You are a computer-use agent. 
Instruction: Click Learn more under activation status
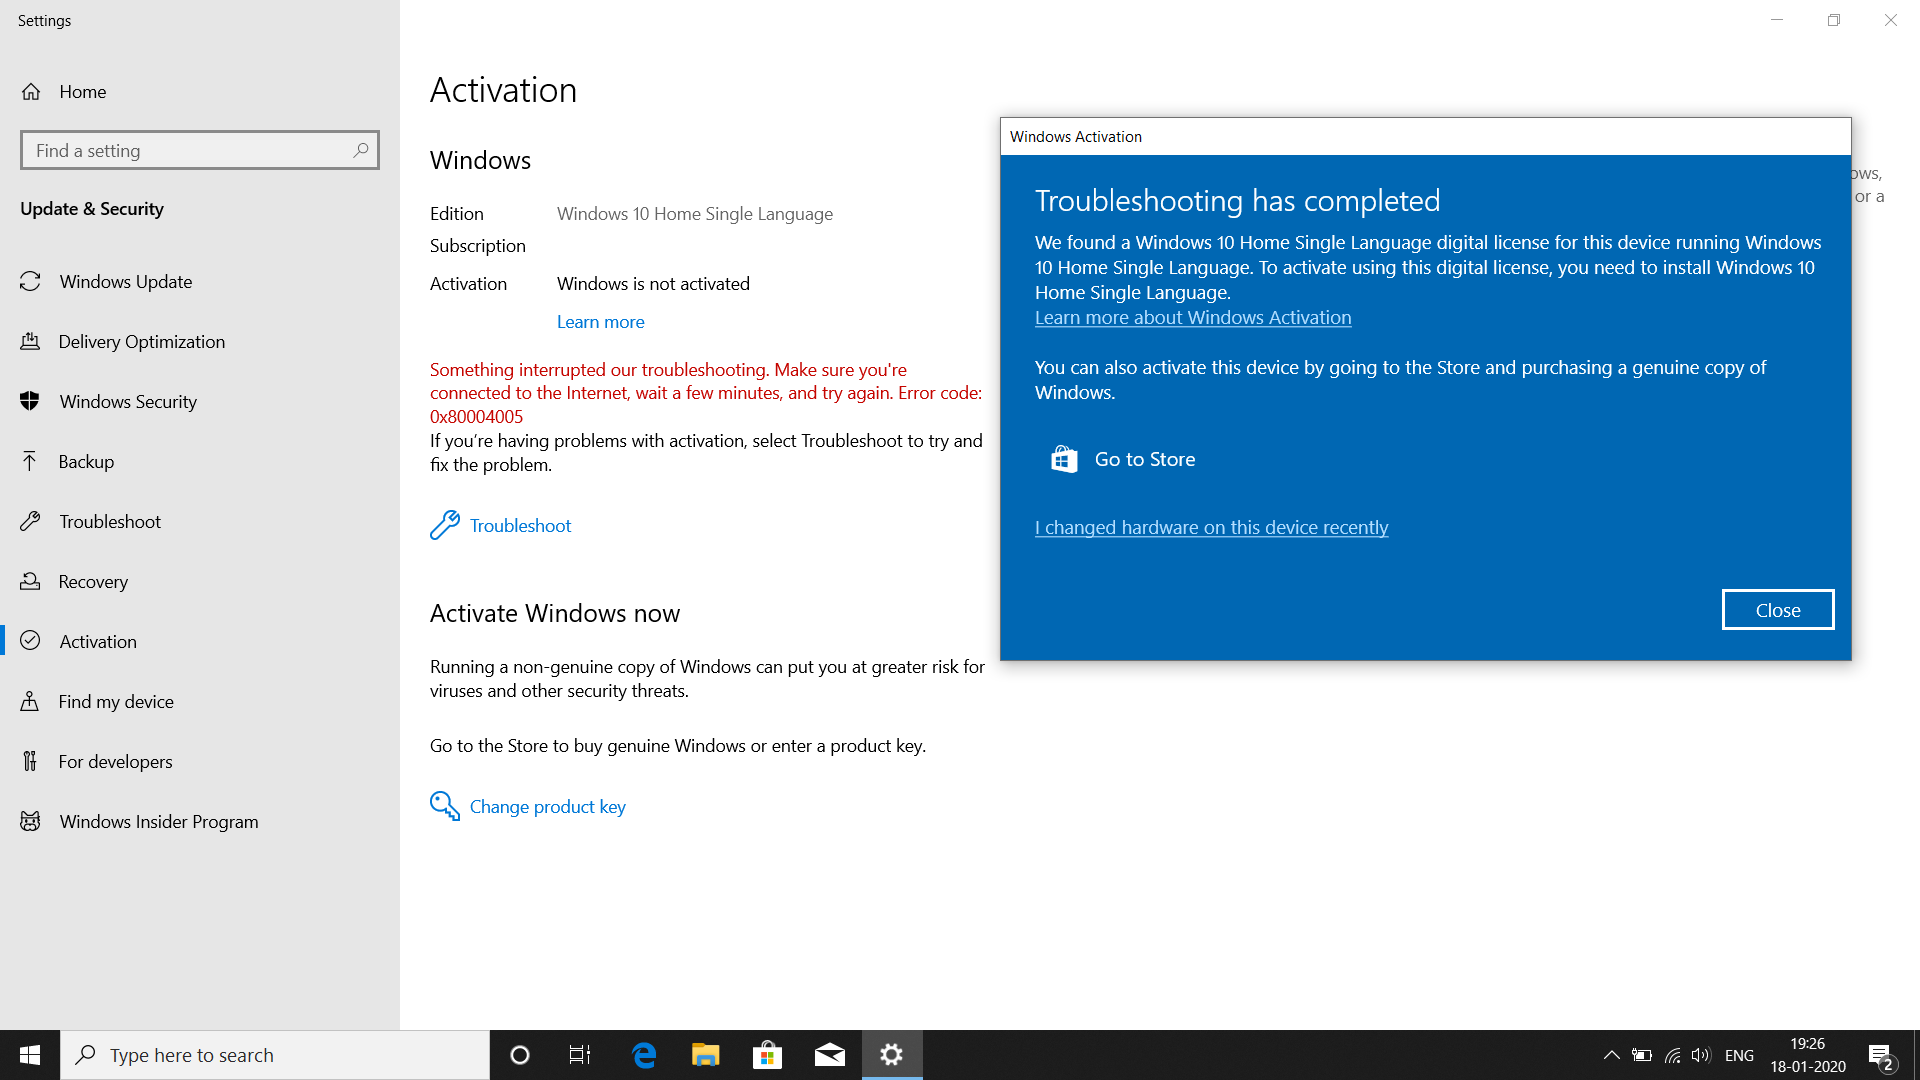(600, 322)
